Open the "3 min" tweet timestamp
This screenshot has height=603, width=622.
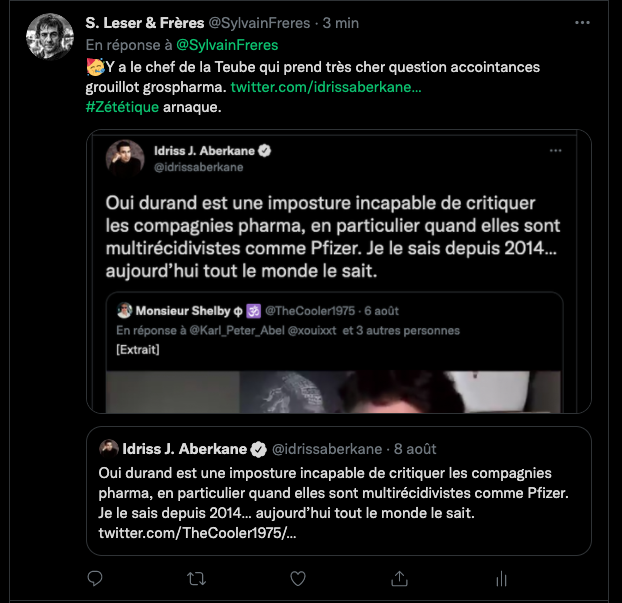[x=341, y=23]
